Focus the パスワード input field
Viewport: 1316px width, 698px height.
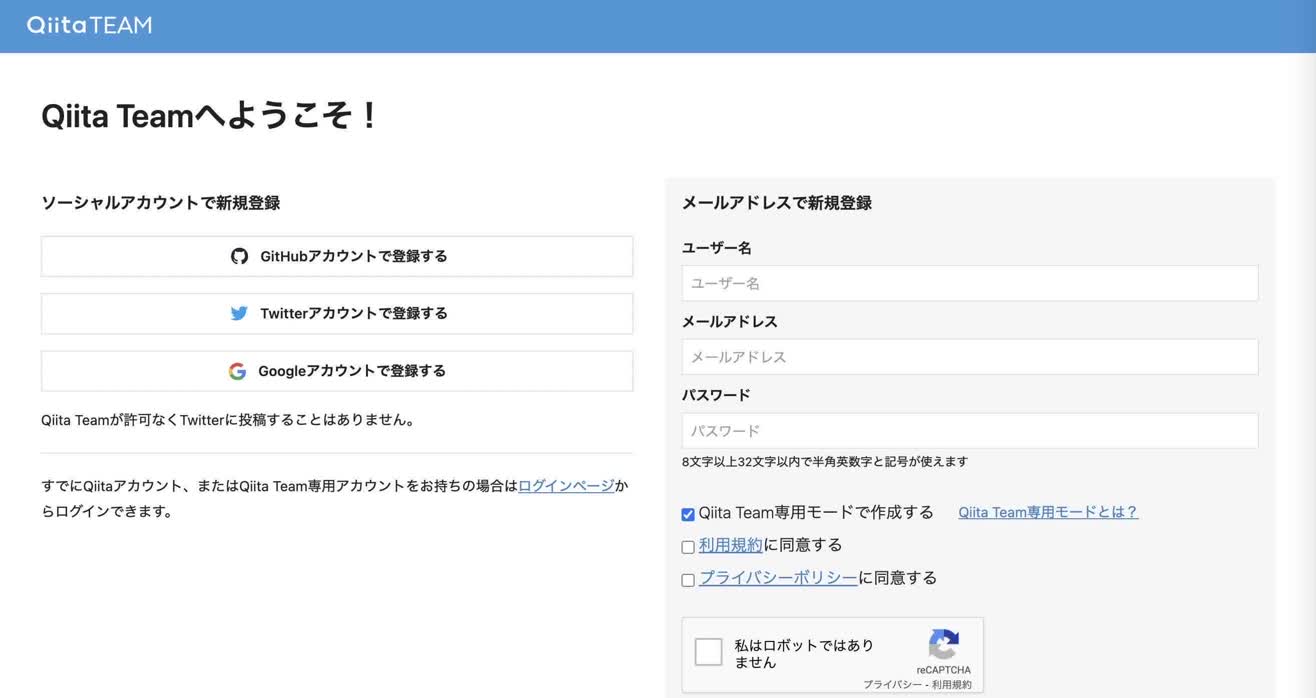[970, 431]
